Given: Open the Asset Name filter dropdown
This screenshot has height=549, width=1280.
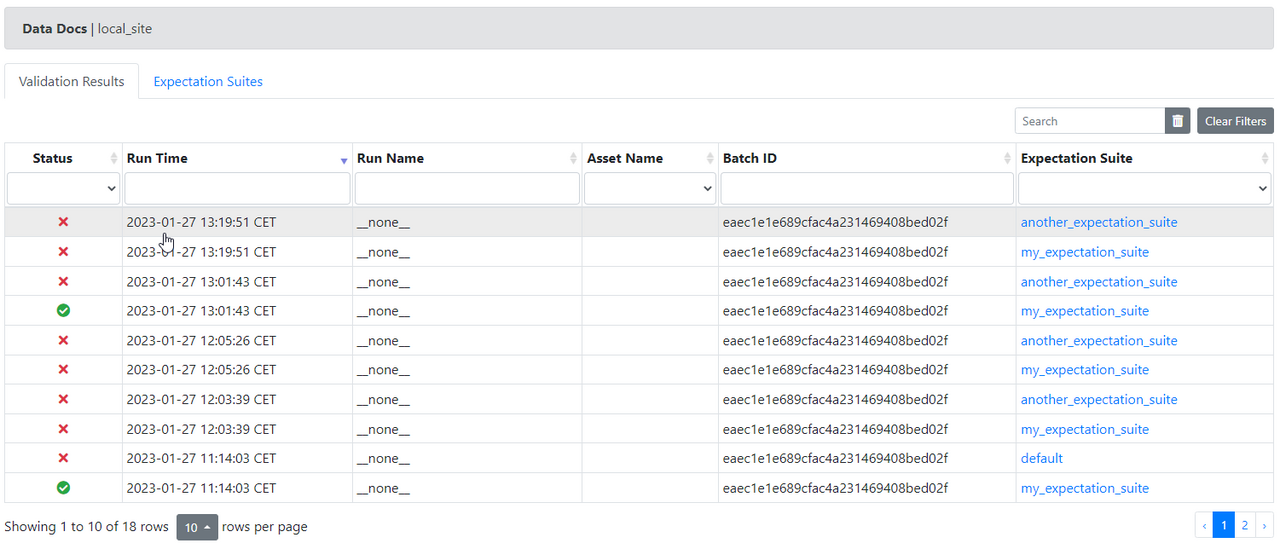Looking at the screenshot, I should point(650,188).
